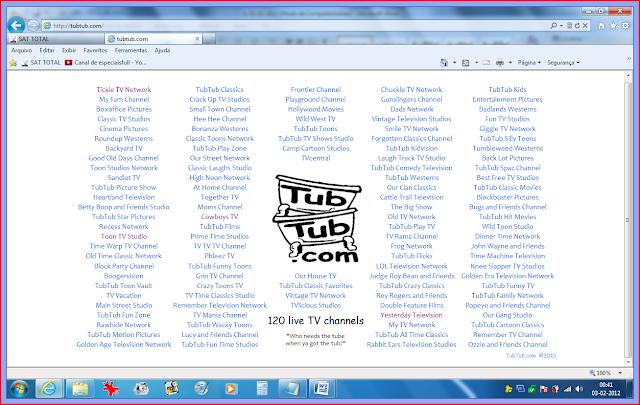Open the Favoritos menu

pyautogui.click(x=95, y=50)
